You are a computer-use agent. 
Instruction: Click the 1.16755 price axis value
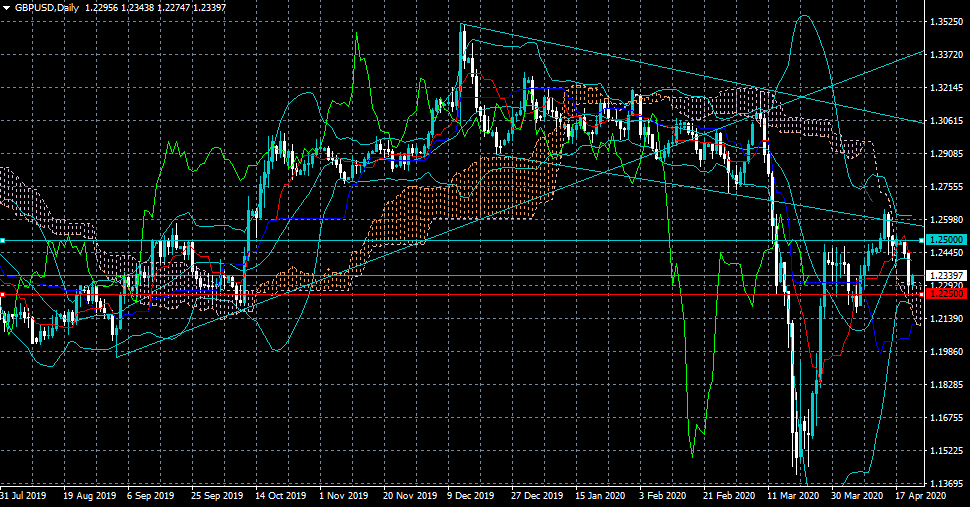pyautogui.click(x=946, y=417)
